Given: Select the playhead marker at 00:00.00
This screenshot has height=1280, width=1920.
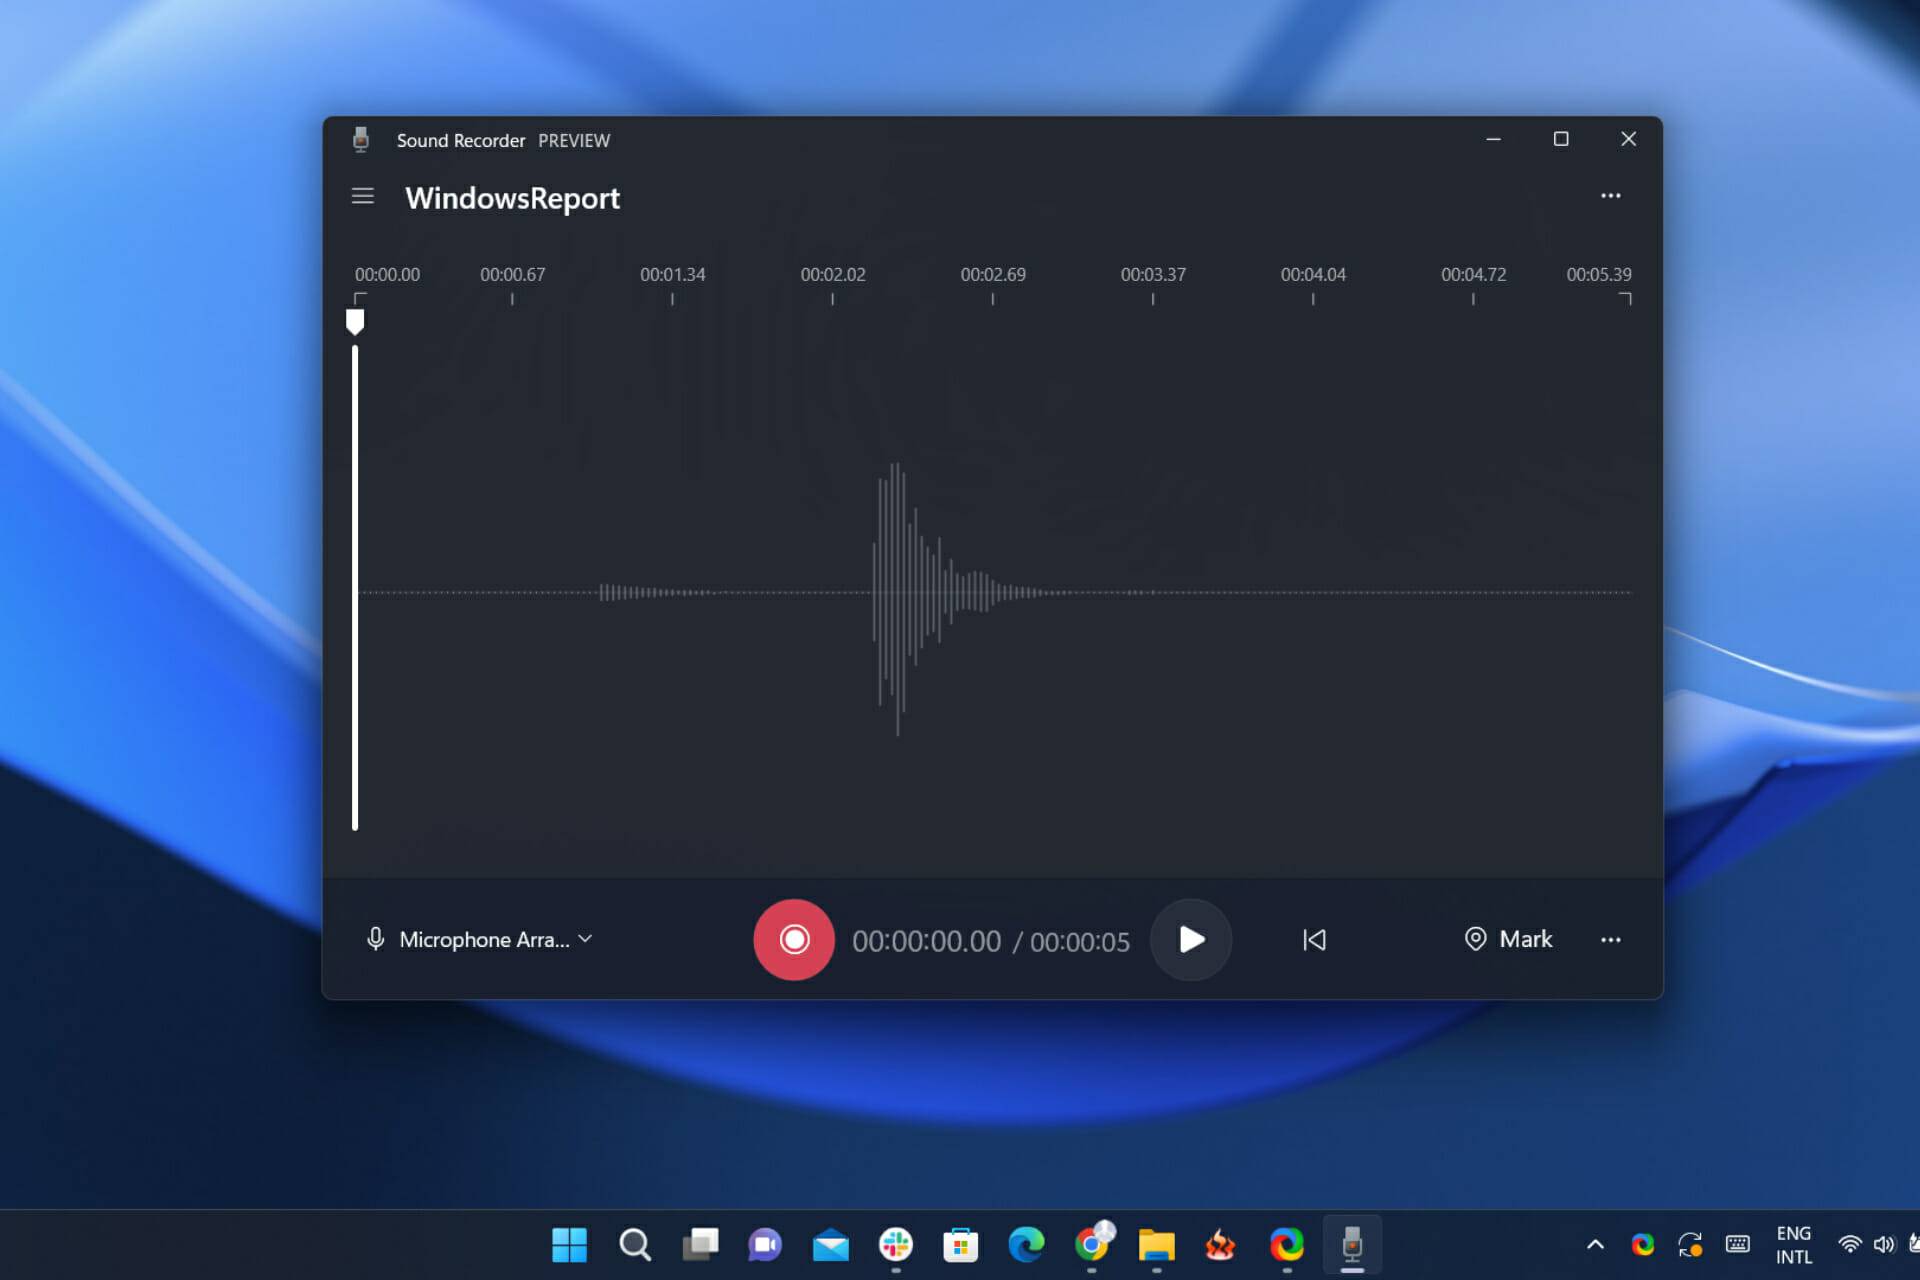Looking at the screenshot, I should coord(355,321).
